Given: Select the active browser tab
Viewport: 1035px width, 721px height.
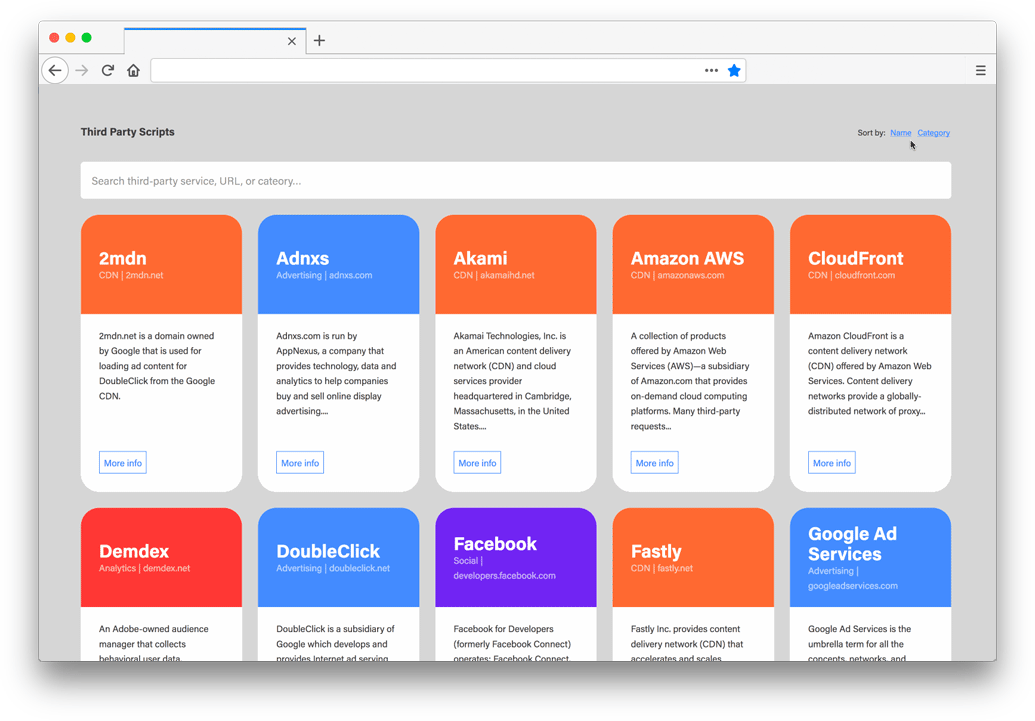Looking at the screenshot, I should [215, 41].
